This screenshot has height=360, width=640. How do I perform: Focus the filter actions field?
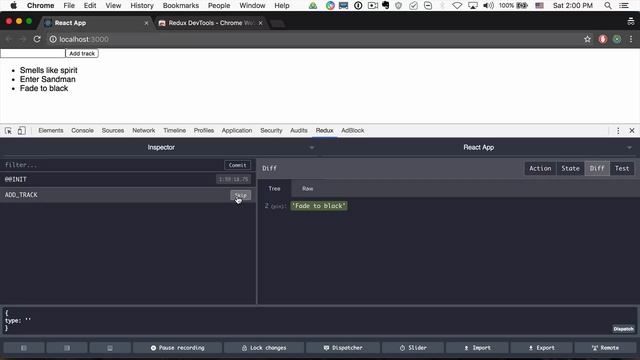112,165
